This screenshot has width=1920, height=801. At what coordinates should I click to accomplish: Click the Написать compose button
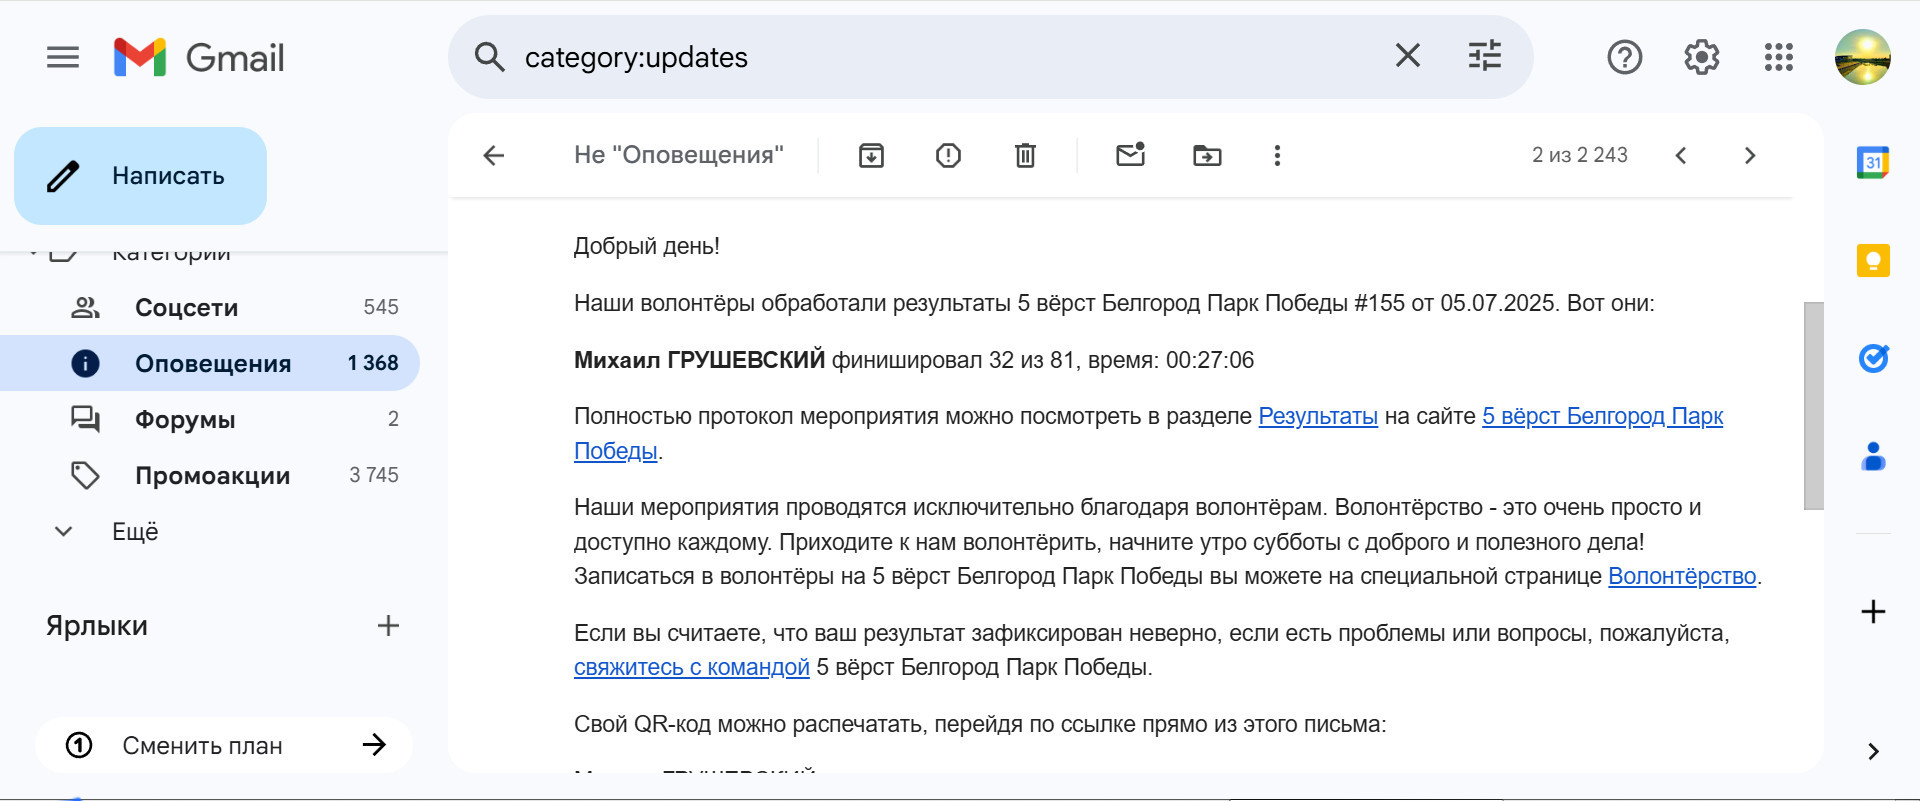pyautogui.click(x=140, y=176)
